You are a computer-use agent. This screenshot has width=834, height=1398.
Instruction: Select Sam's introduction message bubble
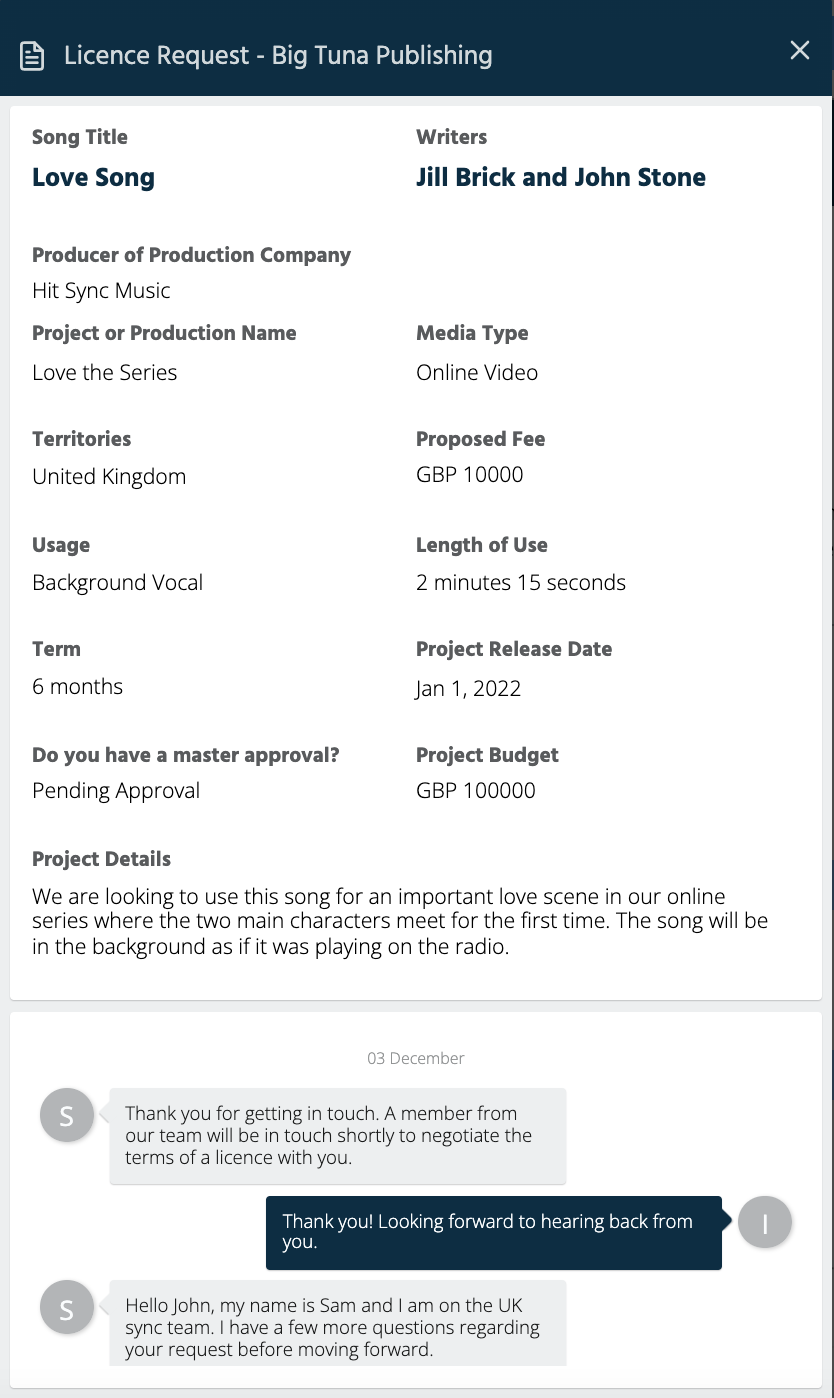pos(339,1323)
